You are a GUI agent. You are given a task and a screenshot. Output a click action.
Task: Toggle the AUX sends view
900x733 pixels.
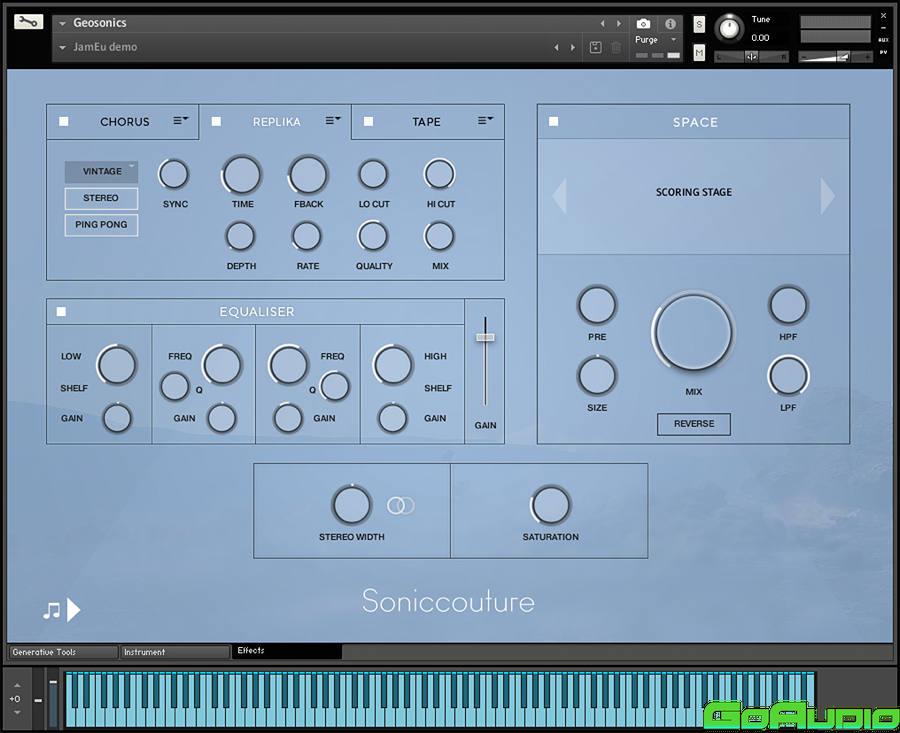[x=883, y=40]
